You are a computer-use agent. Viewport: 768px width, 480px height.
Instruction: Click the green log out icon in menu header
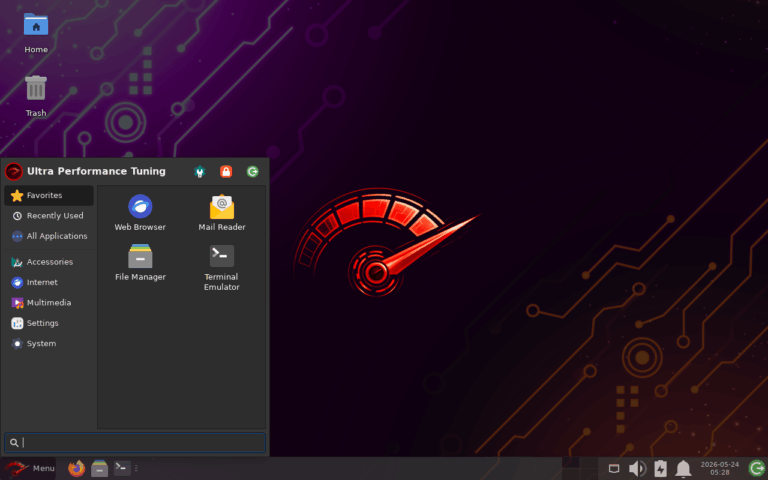252,171
